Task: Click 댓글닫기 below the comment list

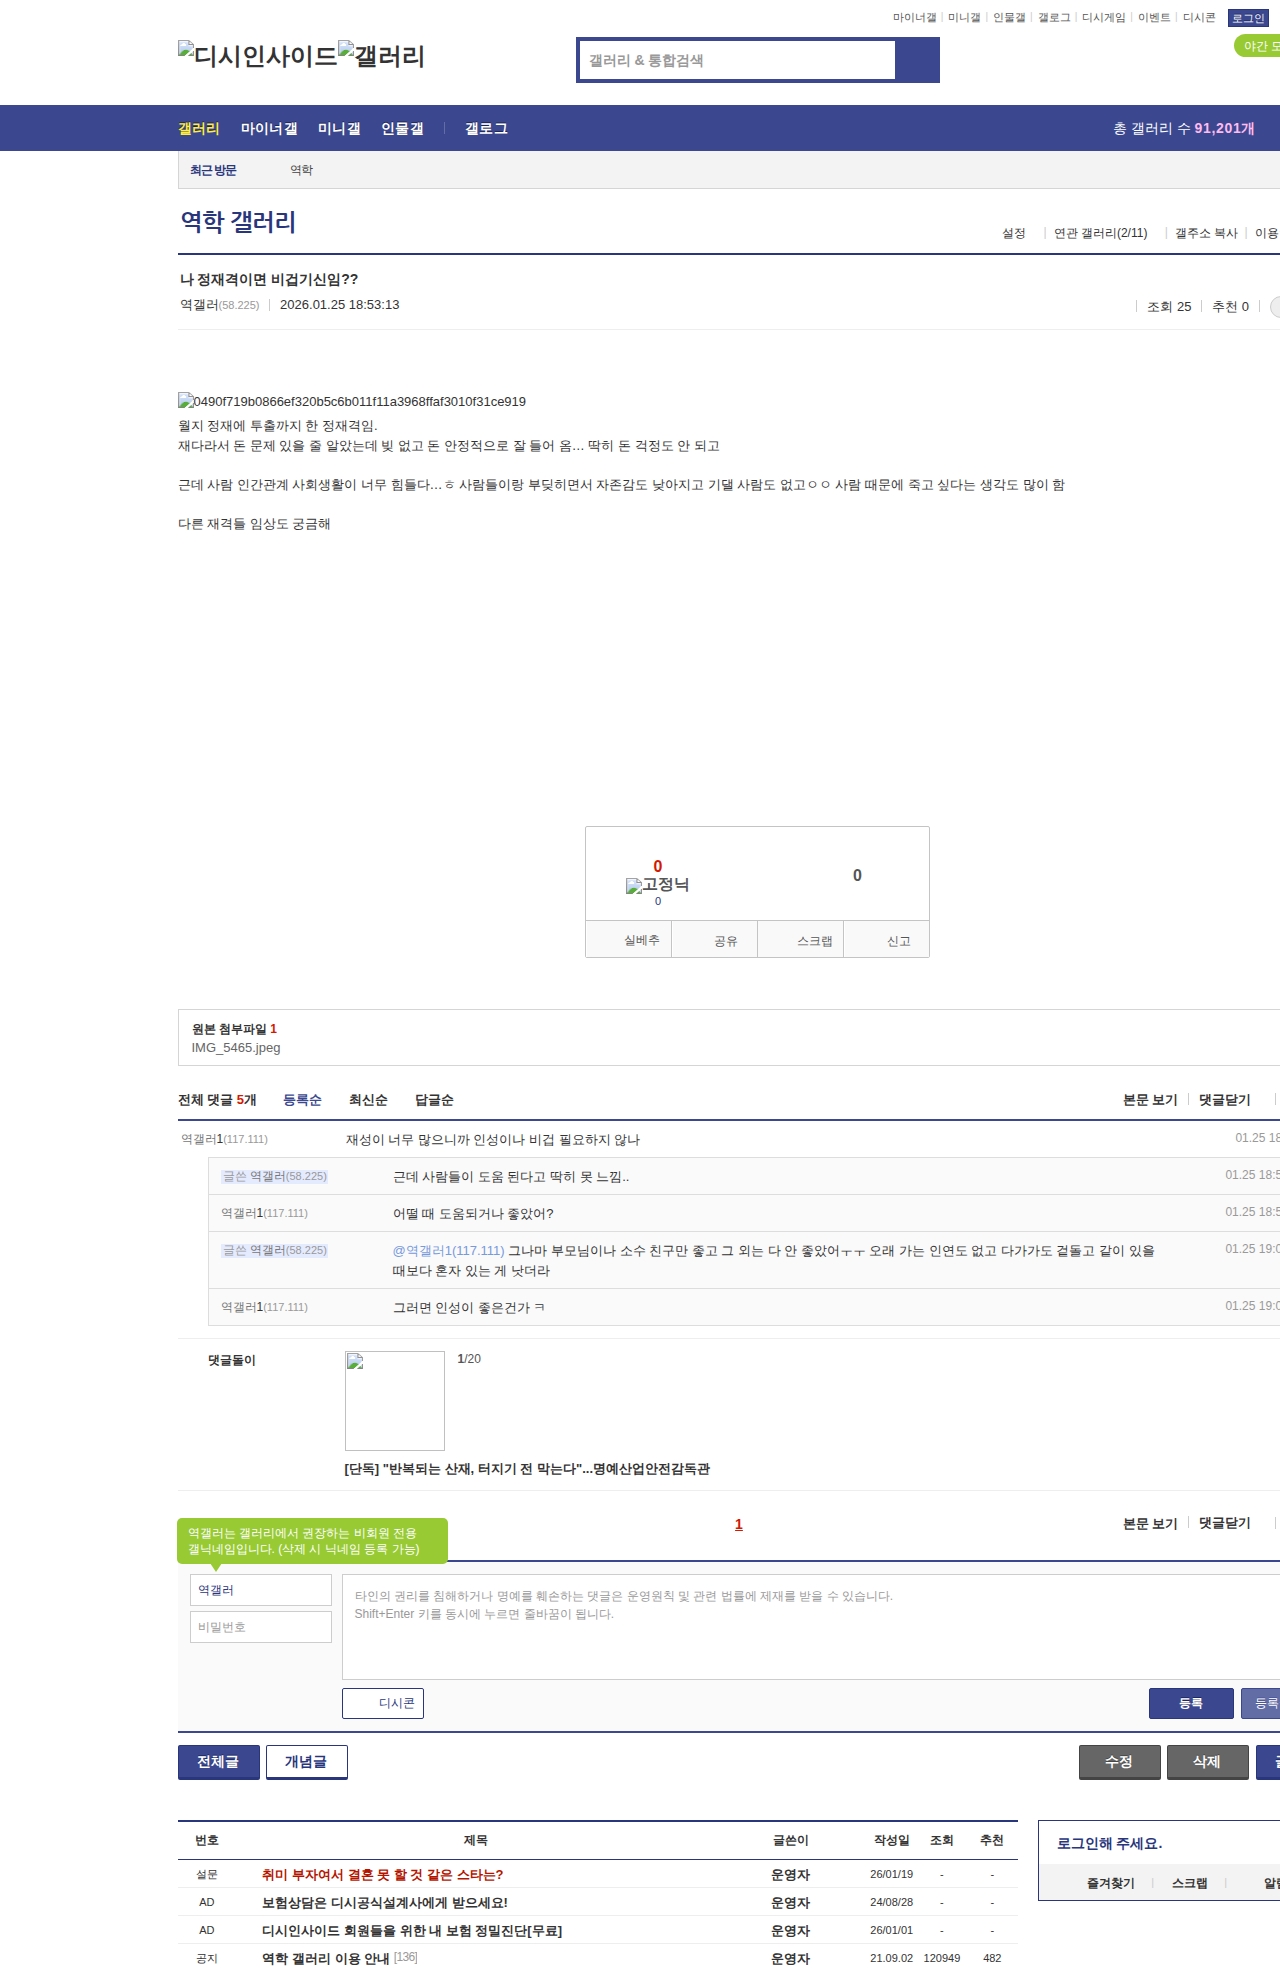Action: click(1225, 1523)
